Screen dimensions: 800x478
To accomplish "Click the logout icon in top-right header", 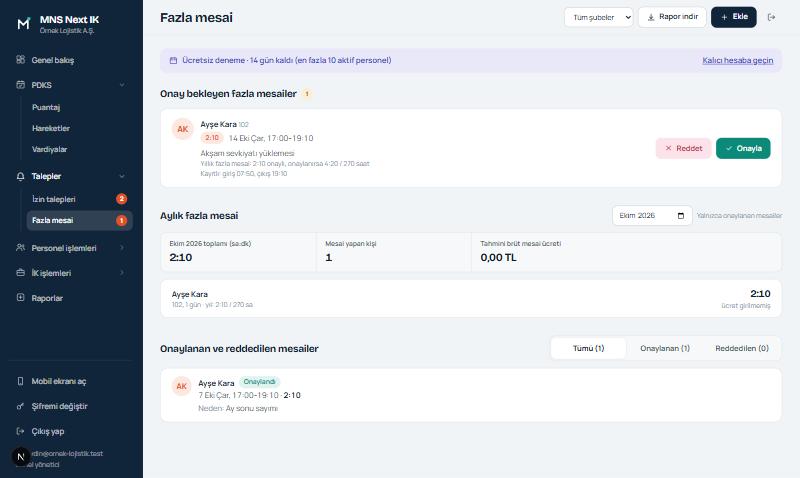I will pos(771,17).
